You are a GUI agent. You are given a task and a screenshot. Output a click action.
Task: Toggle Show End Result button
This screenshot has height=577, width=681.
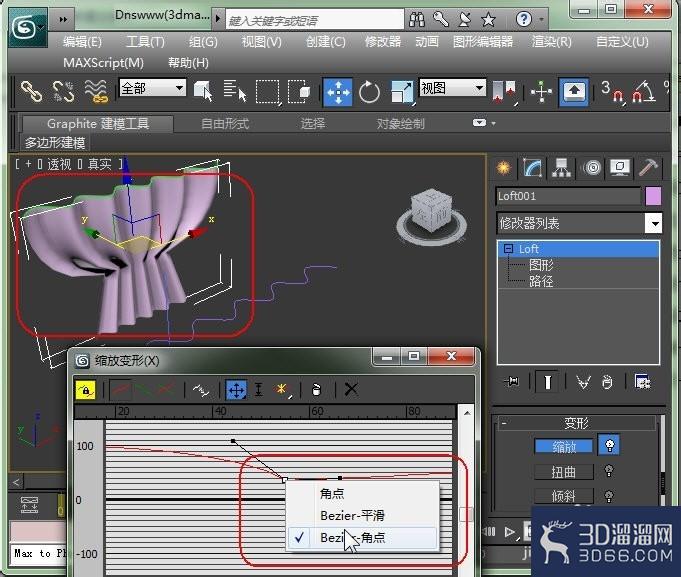pyautogui.click(x=548, y=382)
